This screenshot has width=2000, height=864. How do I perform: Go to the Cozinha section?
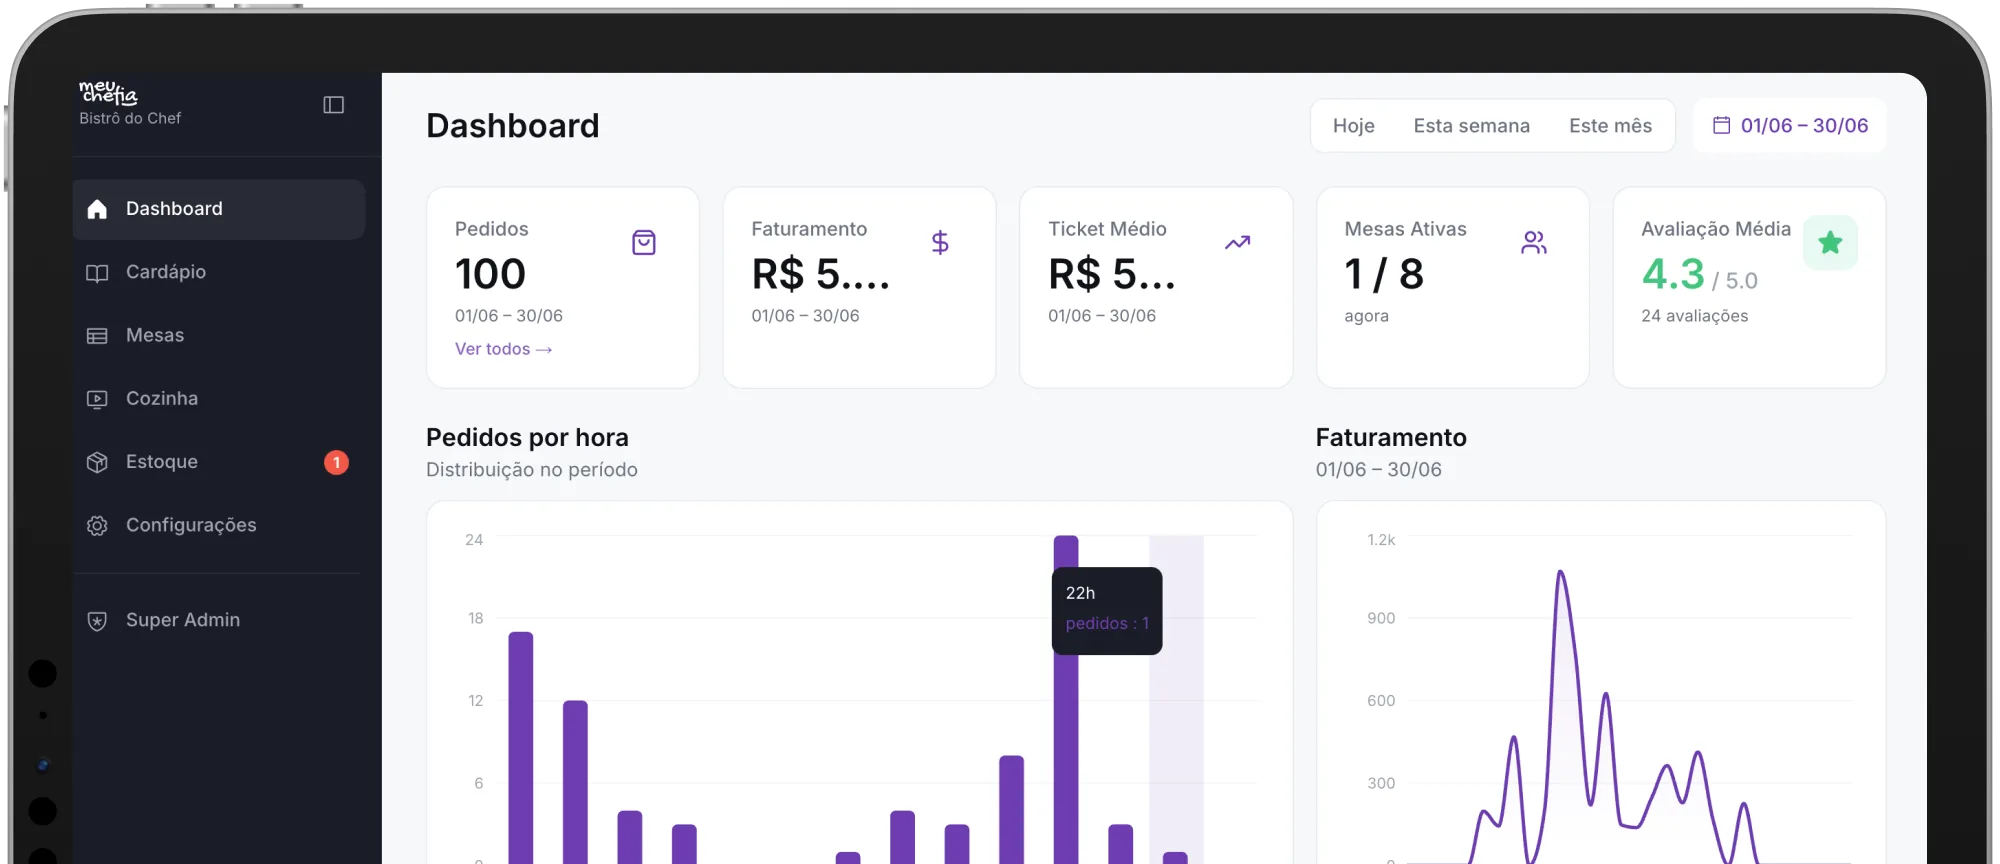tap(219, 398)
